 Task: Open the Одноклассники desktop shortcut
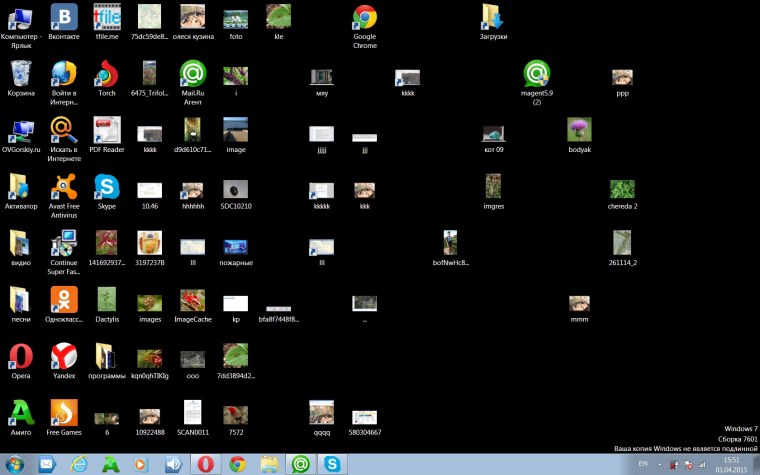pyautogui.click(x=64, y=299)
